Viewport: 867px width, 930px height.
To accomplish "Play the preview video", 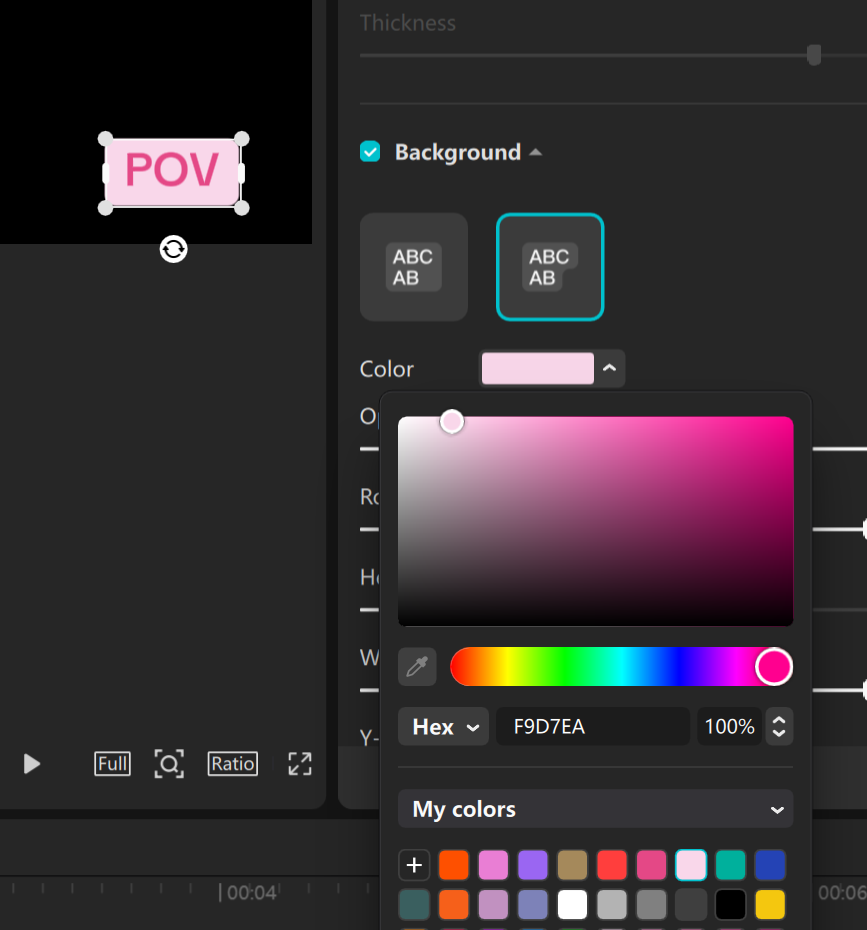I will [x=31, y=763].
